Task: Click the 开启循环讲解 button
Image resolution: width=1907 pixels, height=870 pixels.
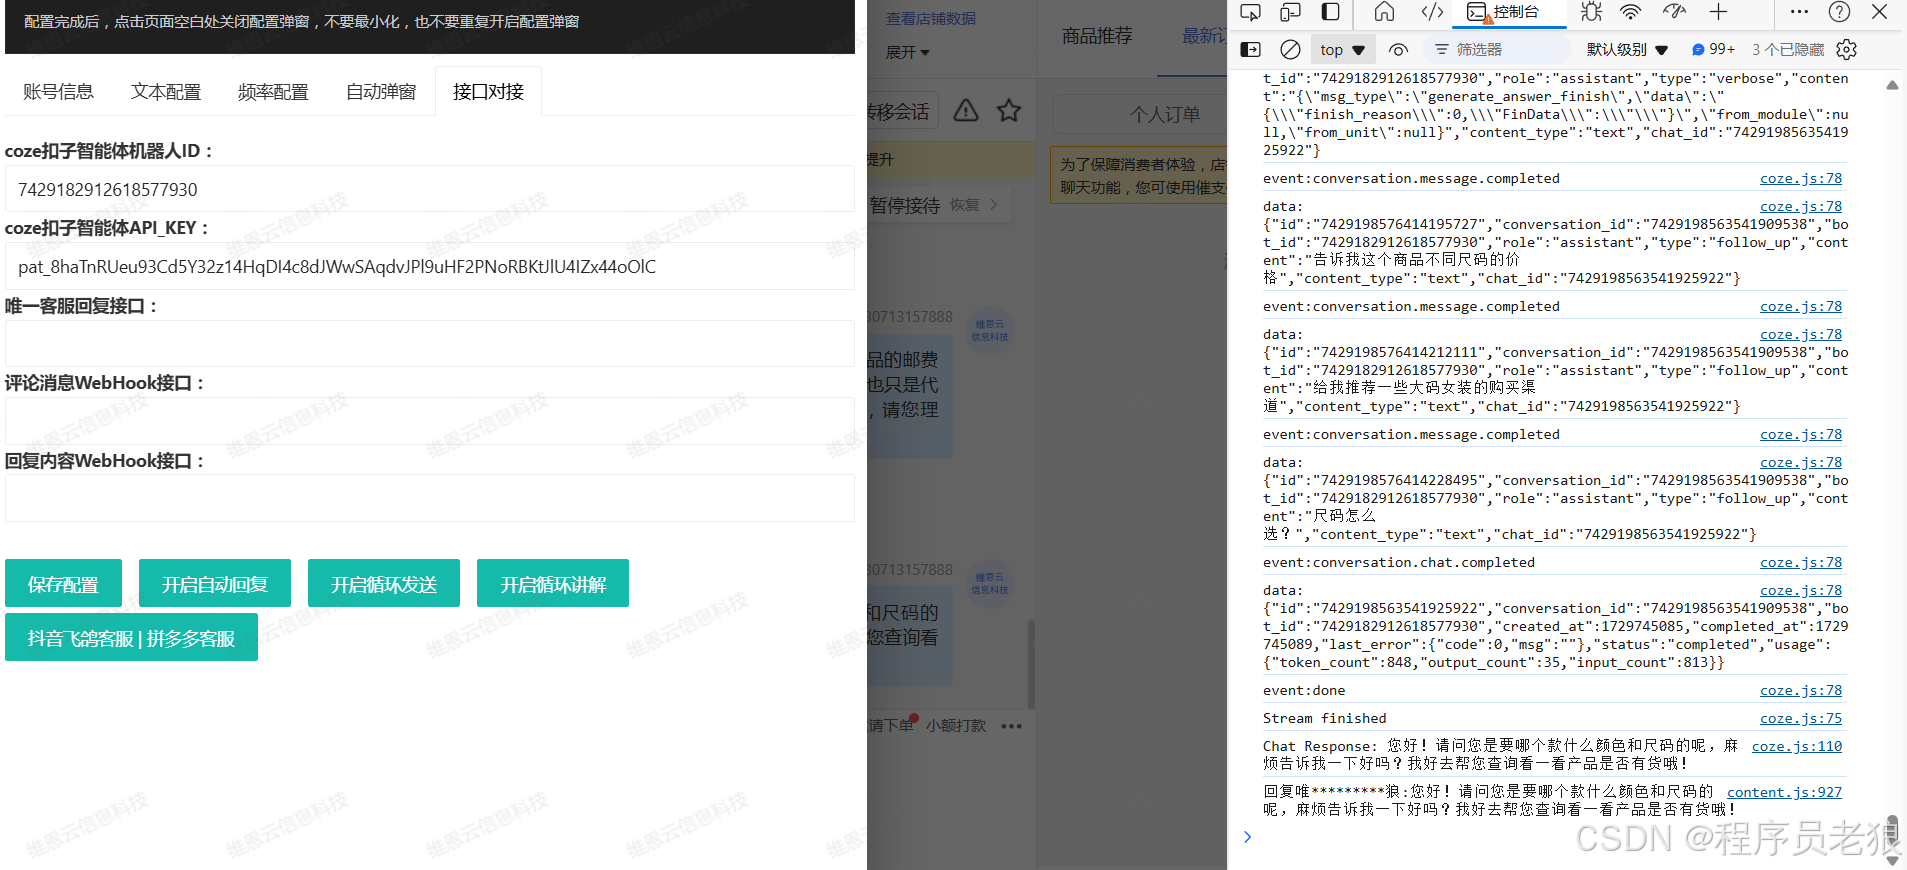Action: [x=553, y=584]
